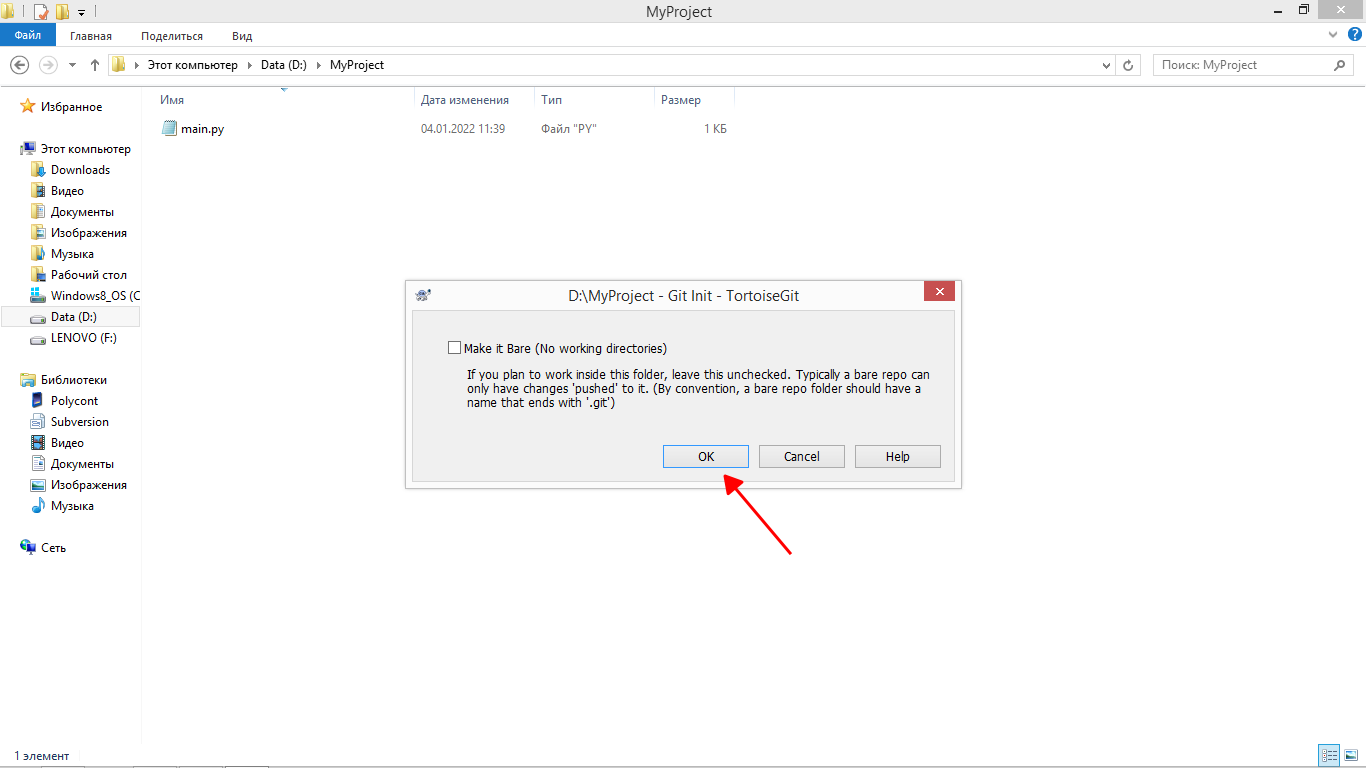Viewport: 1366px width, 768px height.
Task: Expand the chevron after Data (D:) in the address bar
Action: point(319,65)
